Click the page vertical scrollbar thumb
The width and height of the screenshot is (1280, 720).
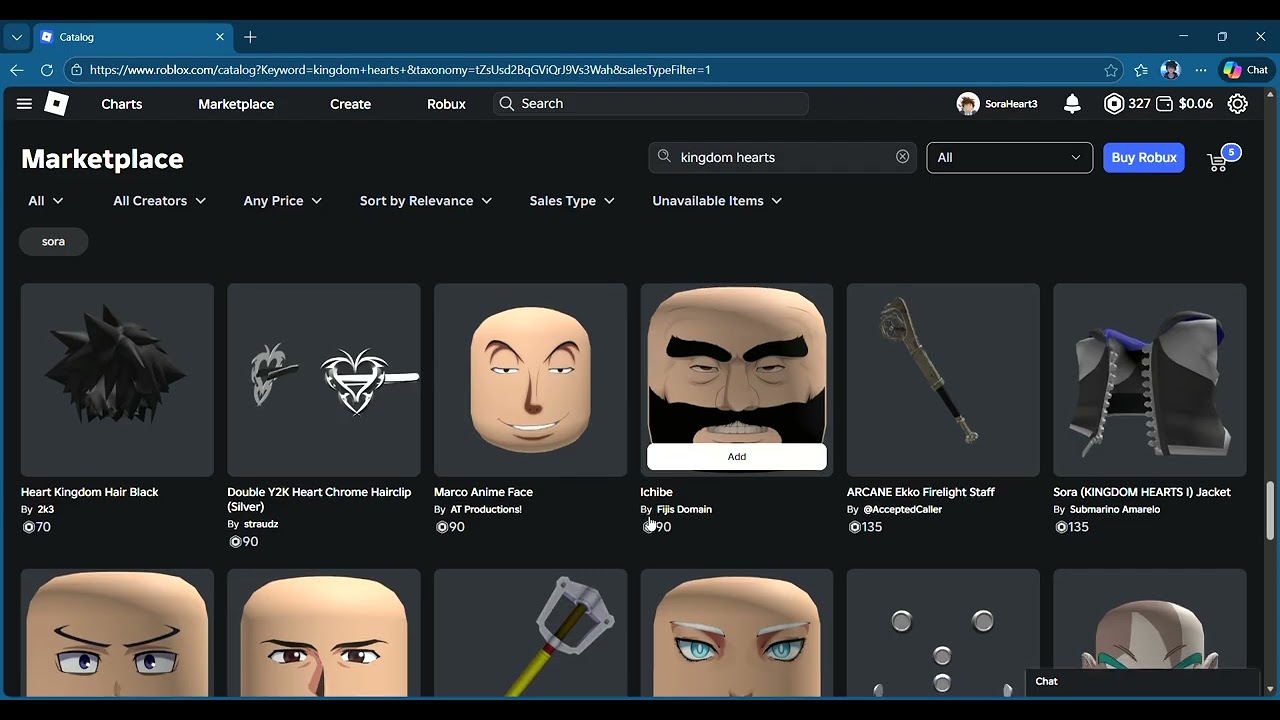point(1270,510)
